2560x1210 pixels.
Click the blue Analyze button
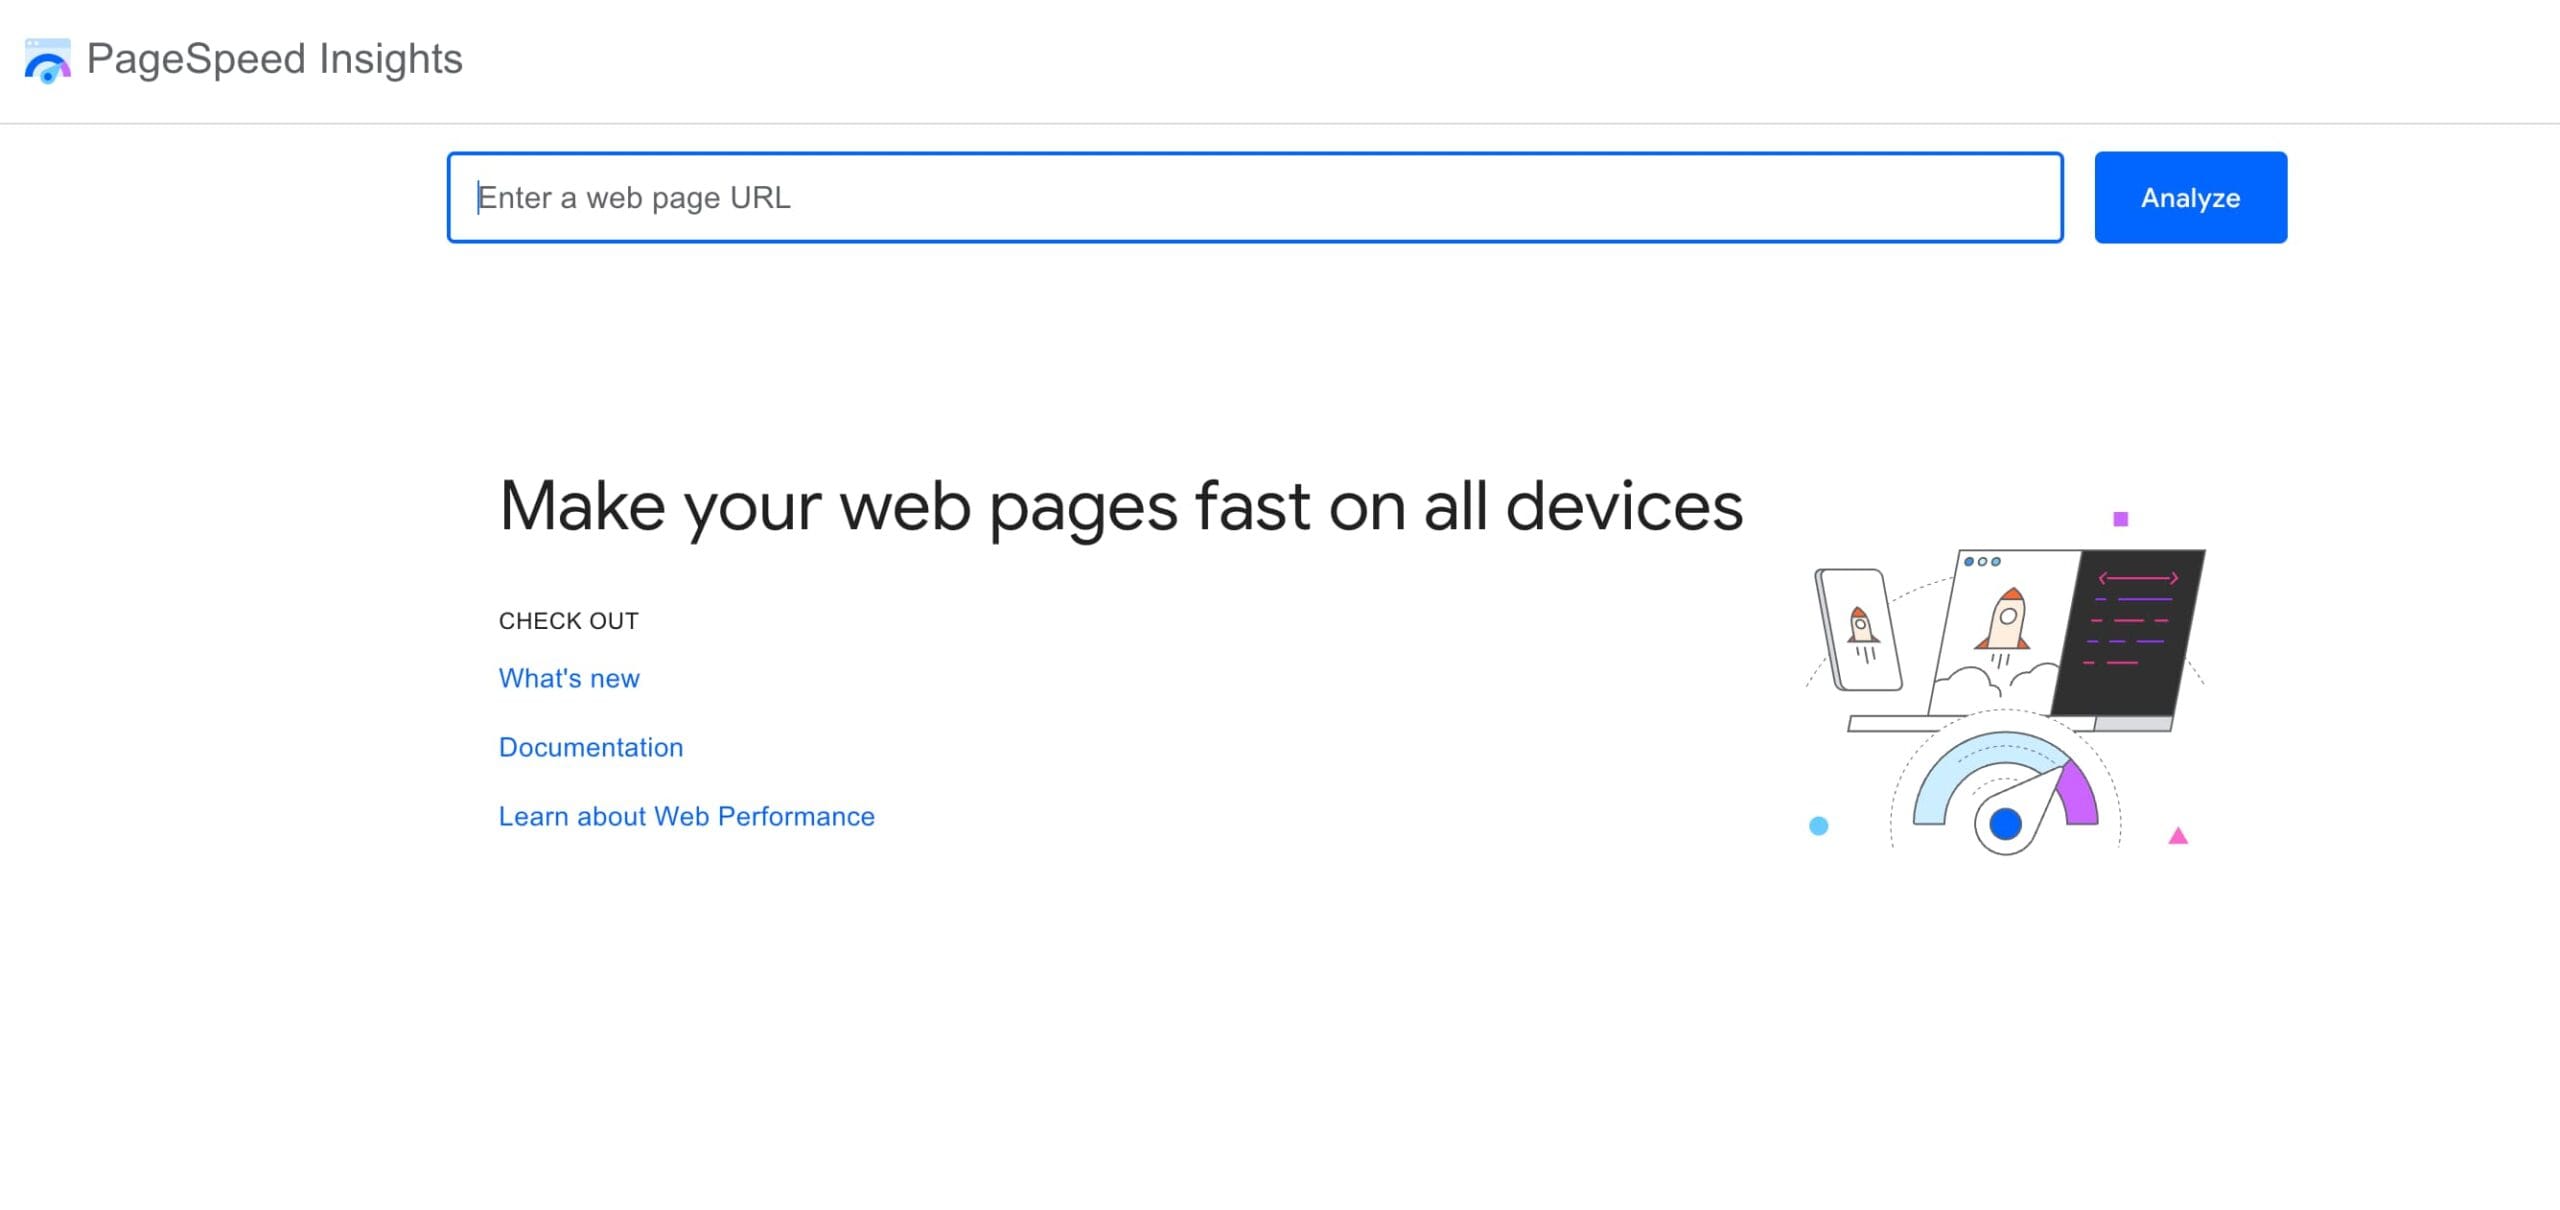click(x=2190, y=197)
